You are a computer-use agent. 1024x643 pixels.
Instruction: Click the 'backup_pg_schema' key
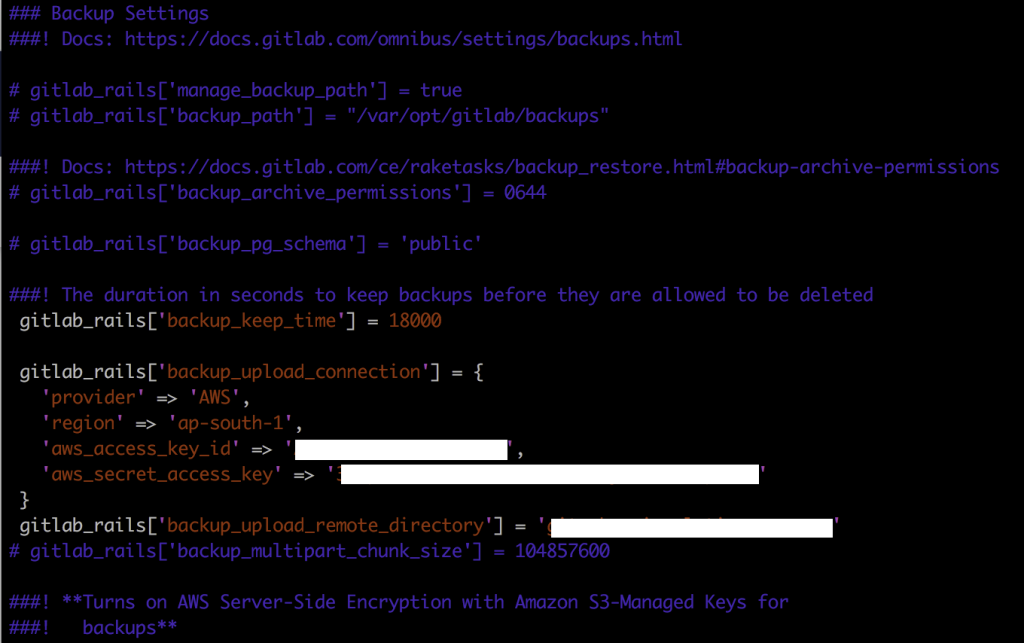[257, 243]
